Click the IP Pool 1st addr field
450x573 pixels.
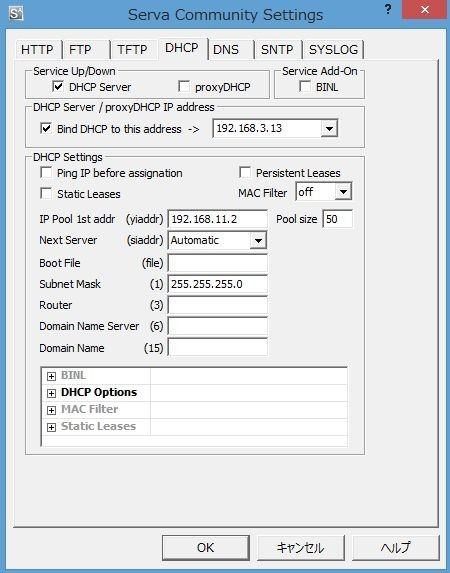tap(218, 219)
